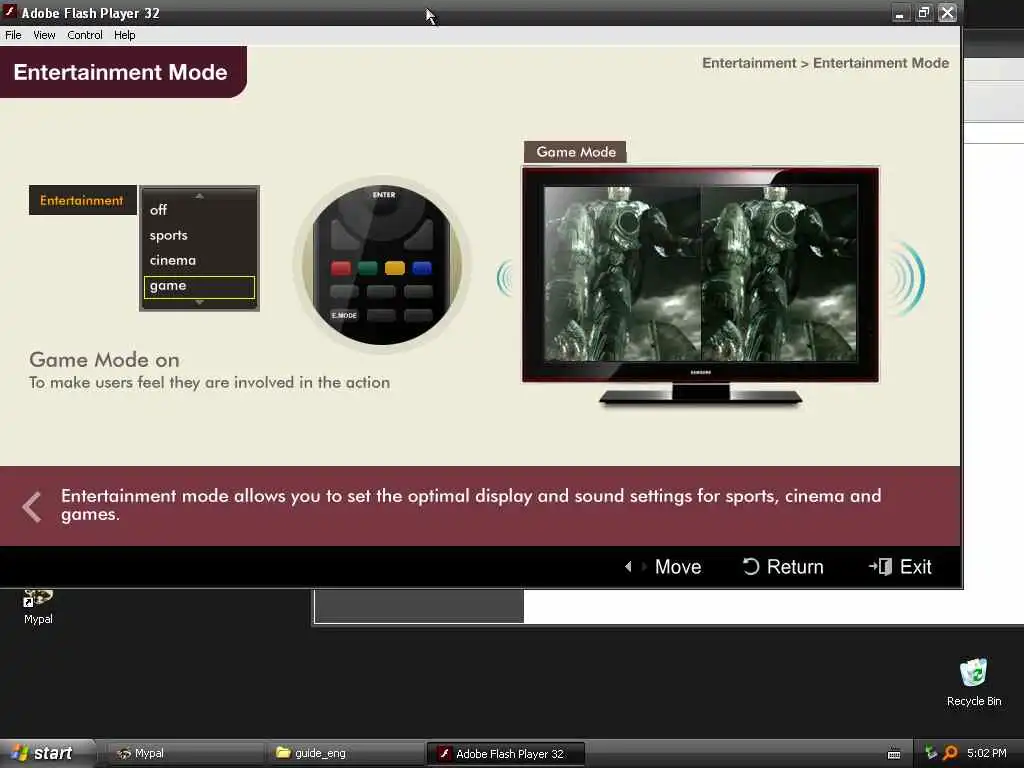Click the network tray icon

[x=931, y=753]
